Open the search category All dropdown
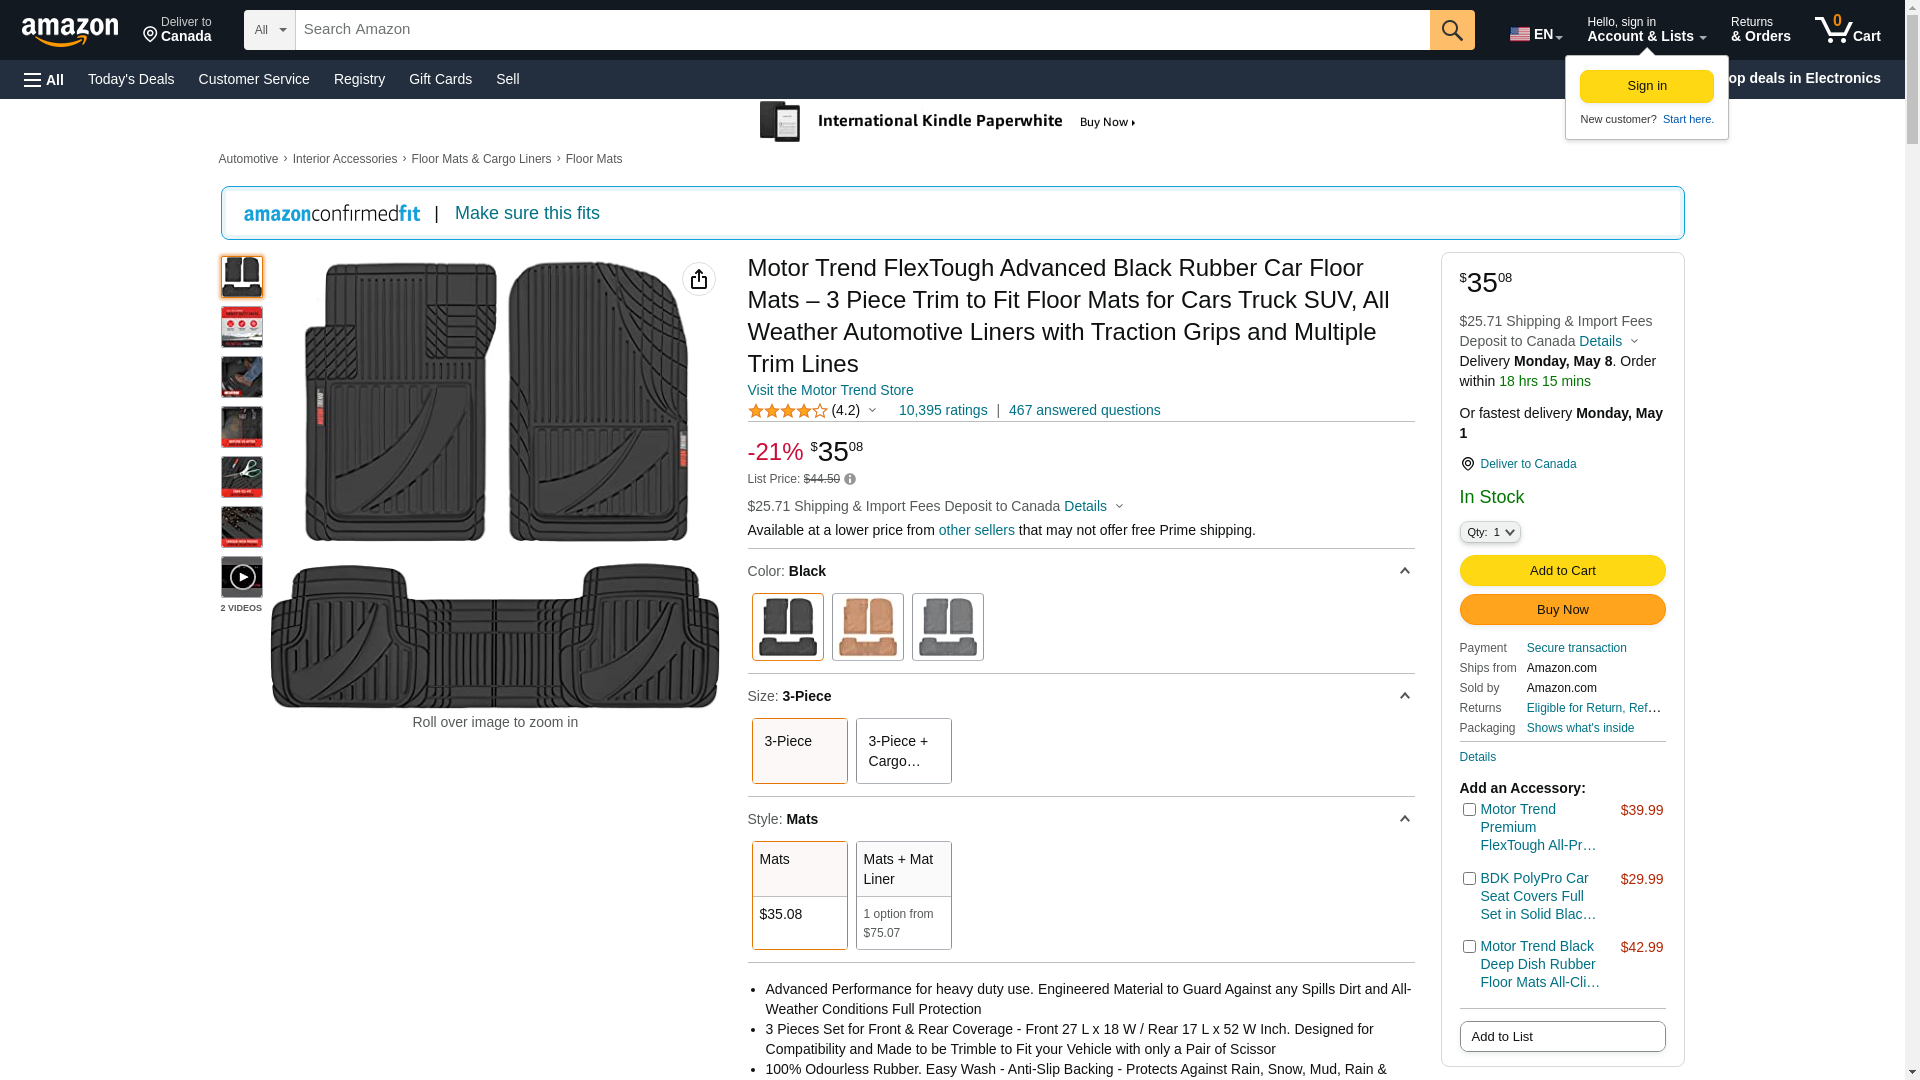 270,30
